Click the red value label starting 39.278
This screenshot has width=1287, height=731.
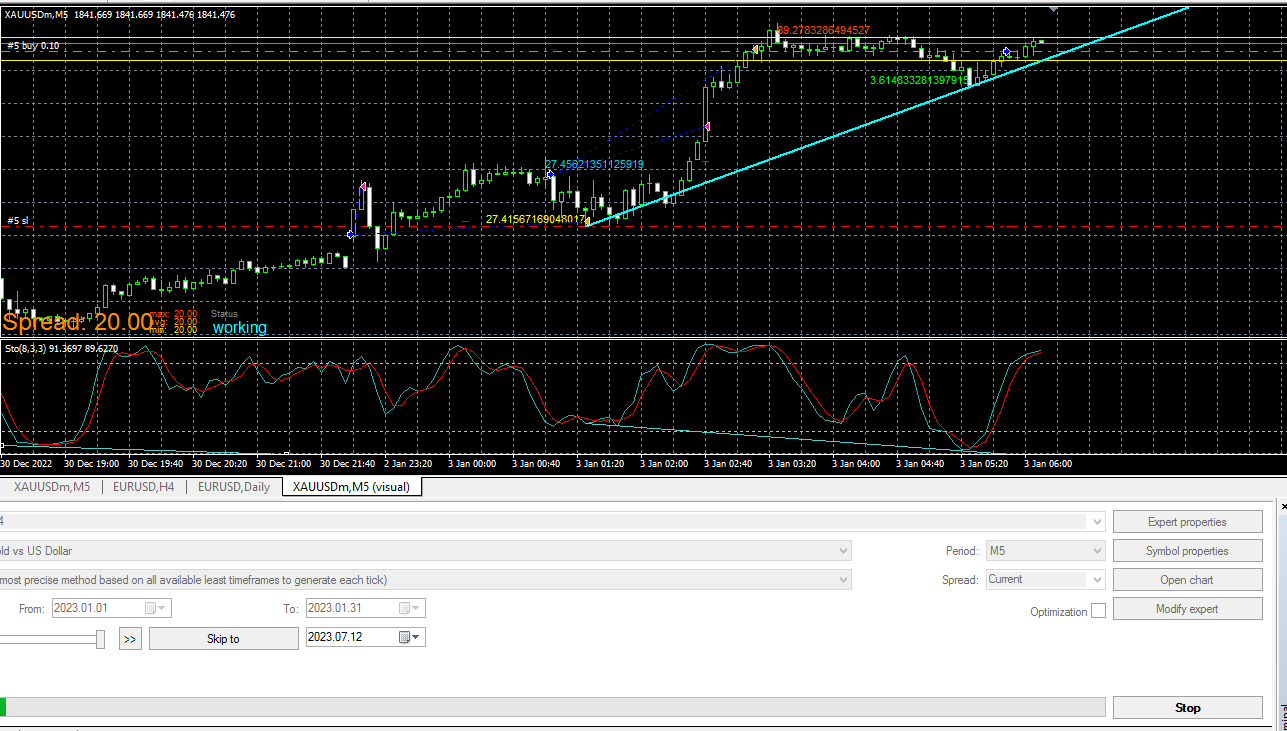click(x=823, y=30)
